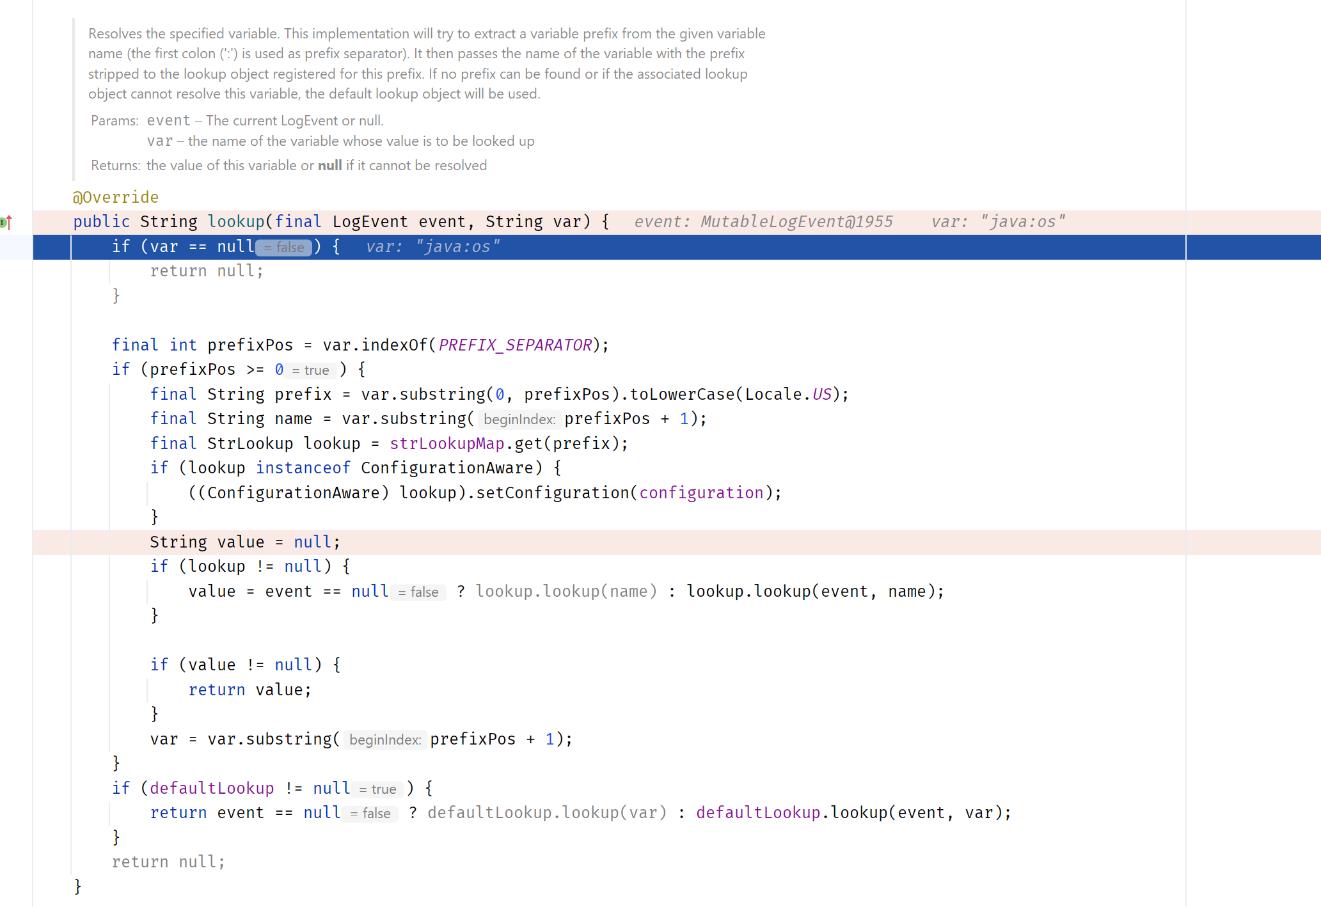
Task: Click the strLookupMap field reference
Action: tap(447, 443)
